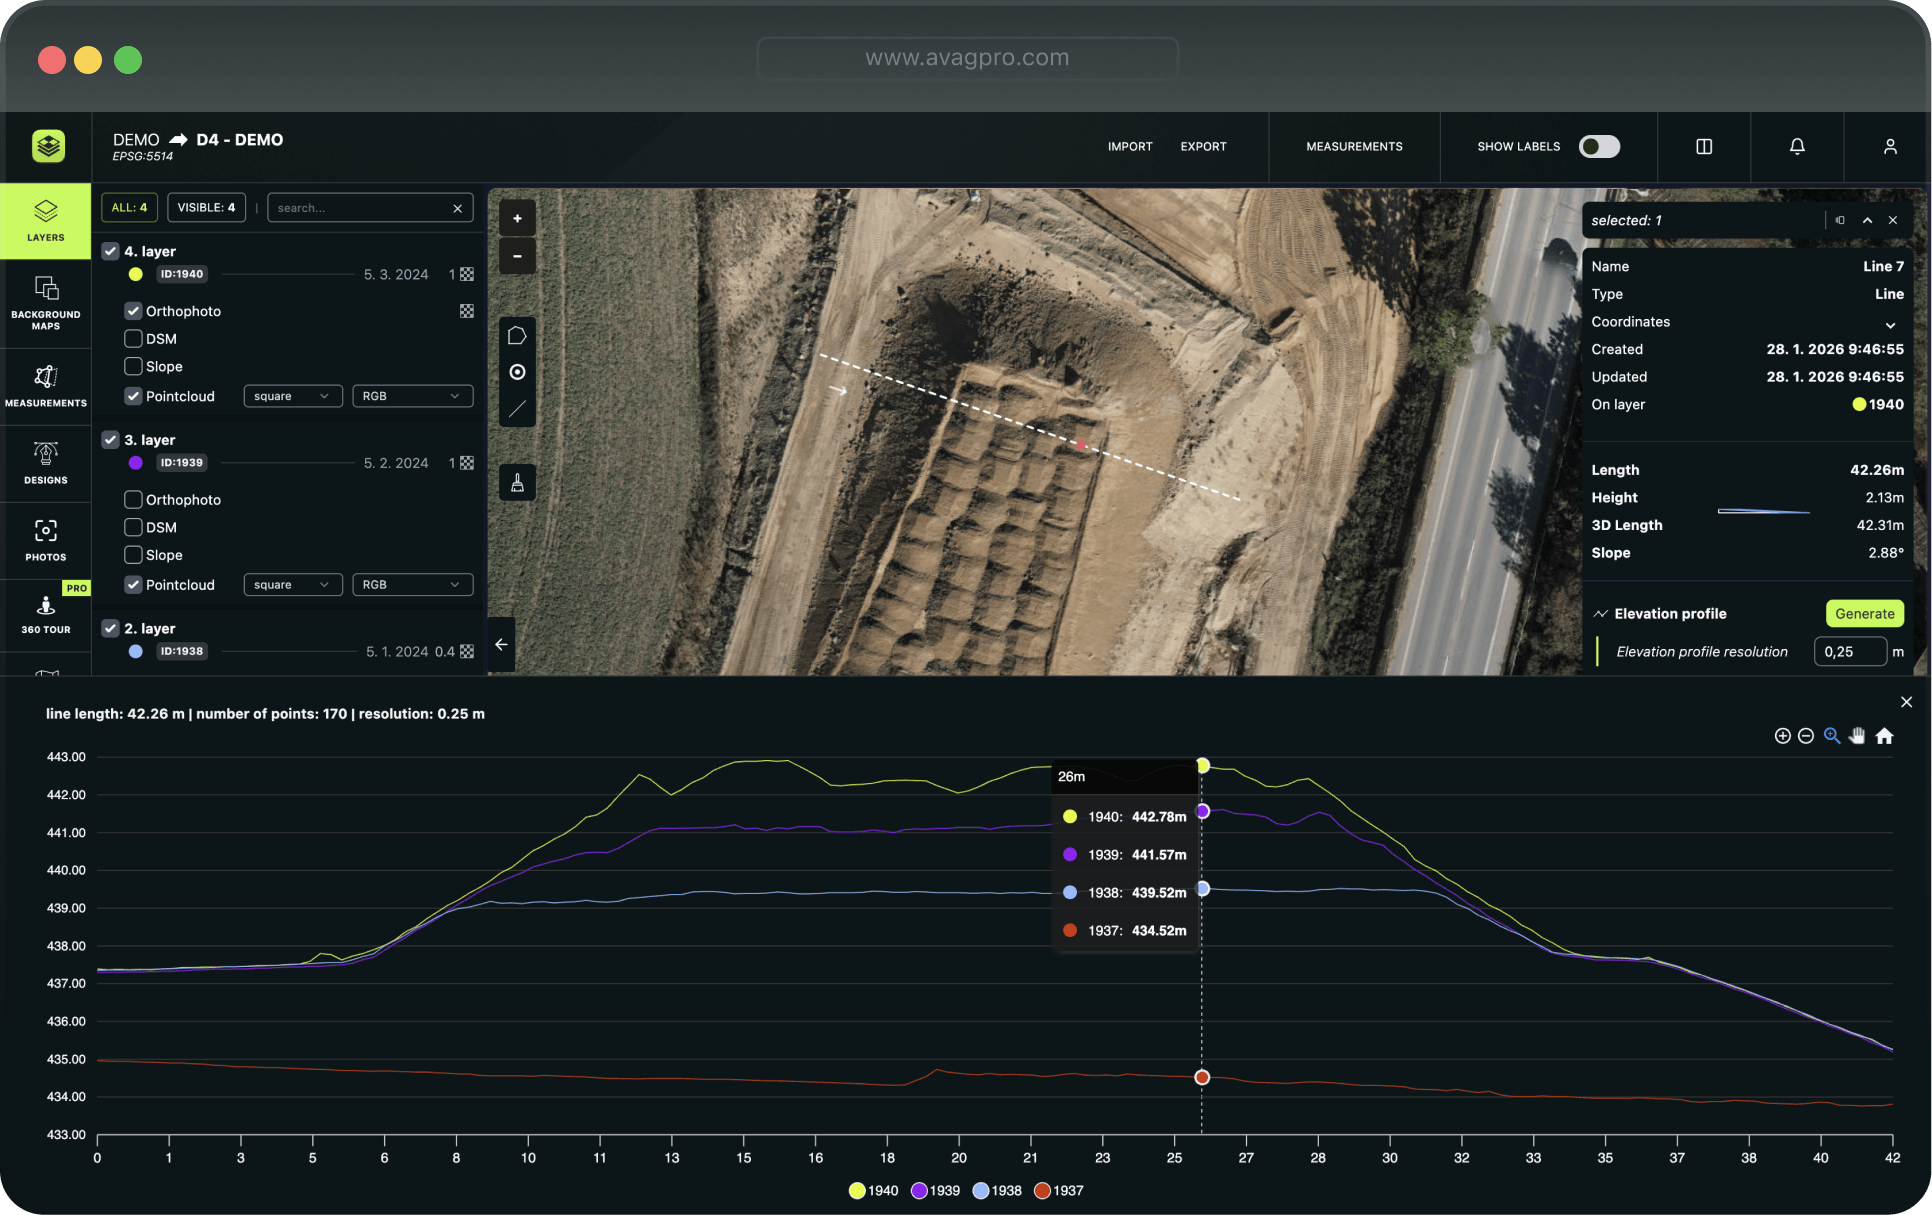Click the 1940 yellow legend swatch
This screenshot has height=1215, width=1932.
pyautogui.click(x=857, y=1190)
